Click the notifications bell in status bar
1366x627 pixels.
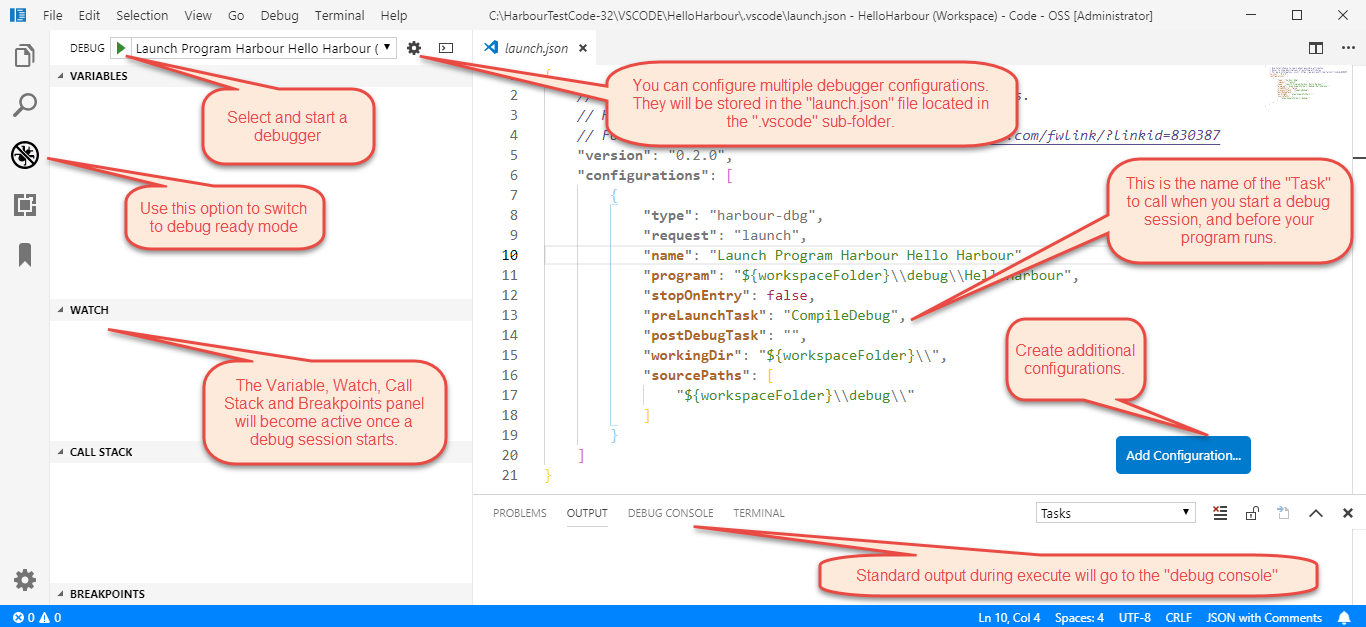[1345, 618]
